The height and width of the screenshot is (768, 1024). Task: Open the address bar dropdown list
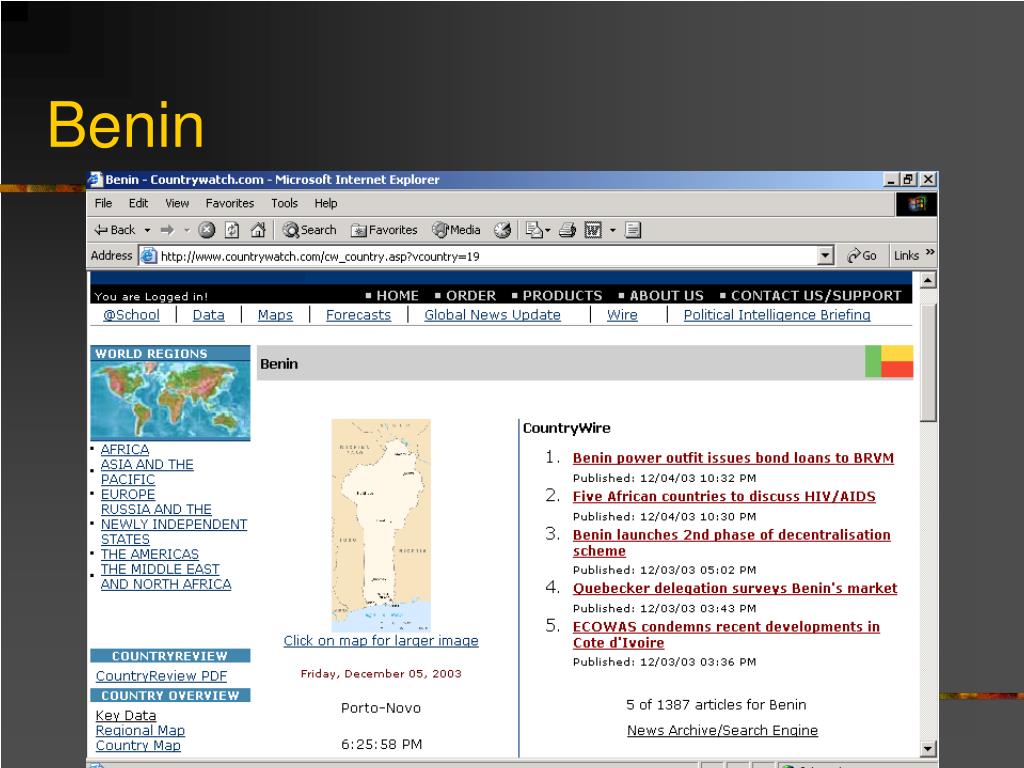825,256
